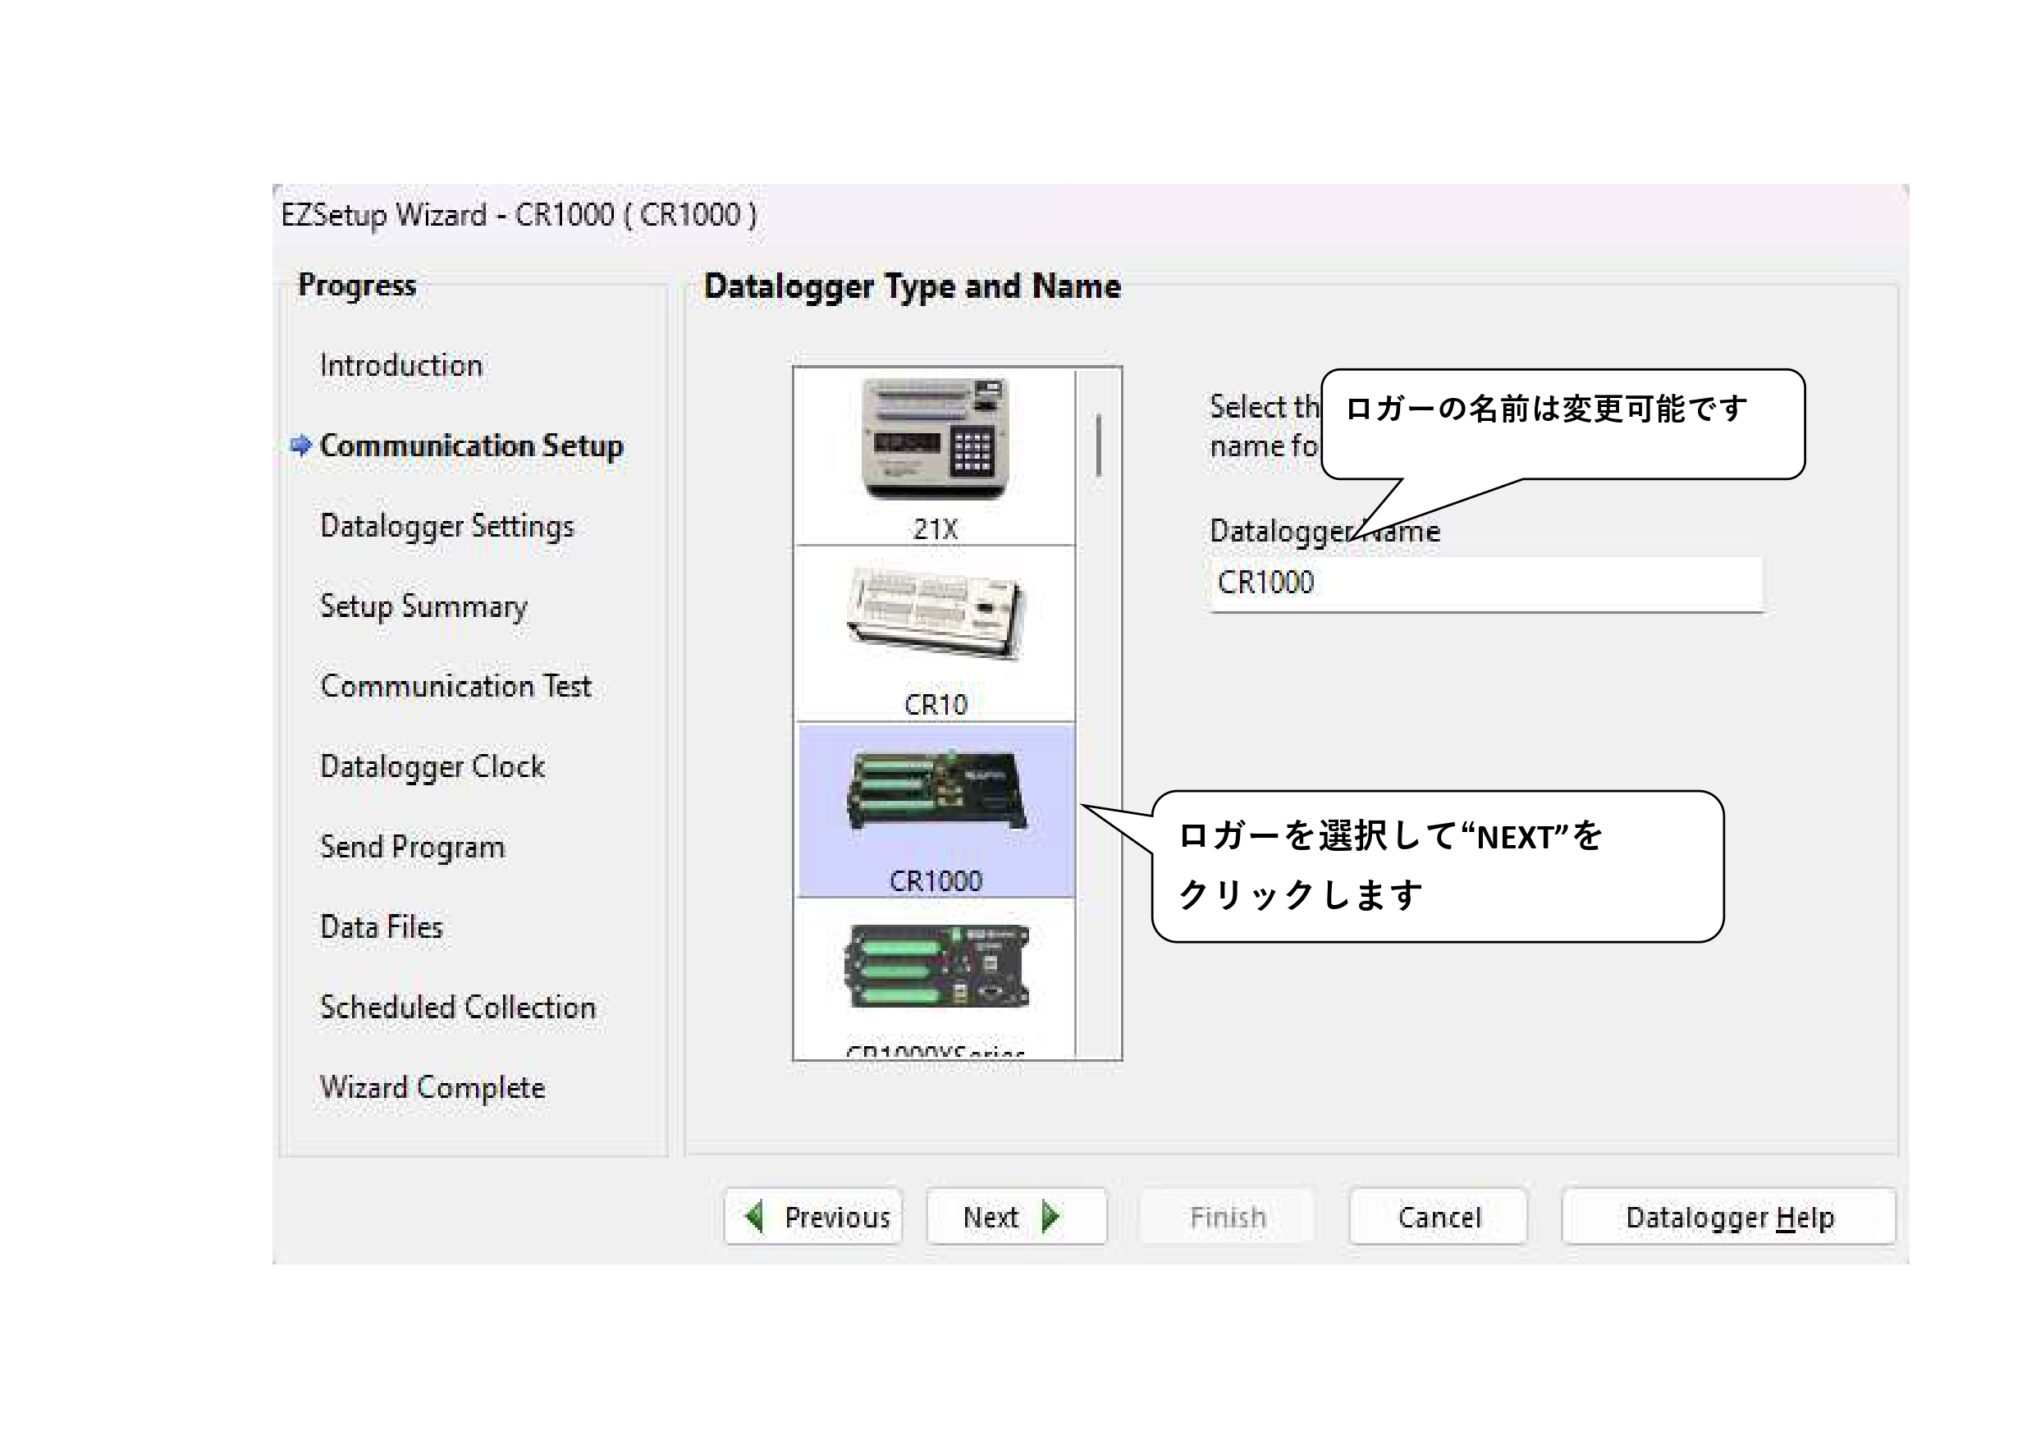Click the Communication Test progress step
Image resolution: width=2036 pixels, height=1440 pixels.
click(456, 687)
